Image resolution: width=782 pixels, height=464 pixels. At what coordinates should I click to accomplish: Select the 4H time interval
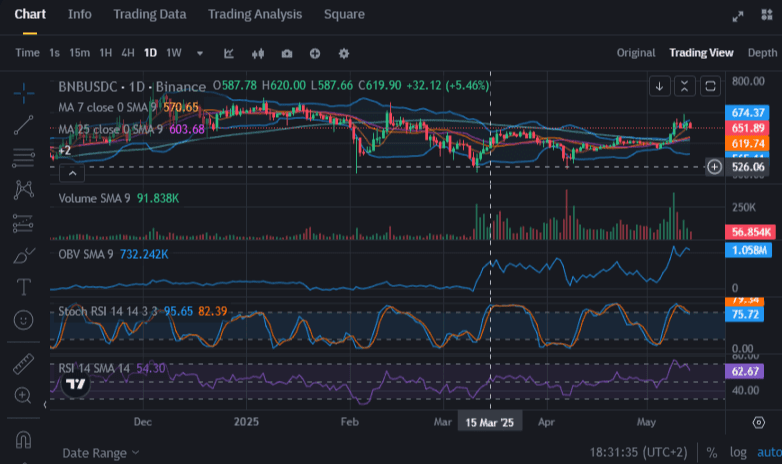(128, 52)
